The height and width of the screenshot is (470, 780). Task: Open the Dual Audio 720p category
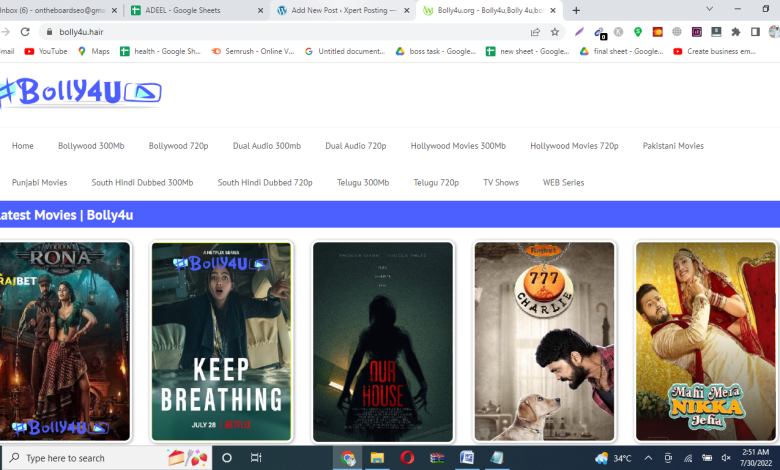356,146
